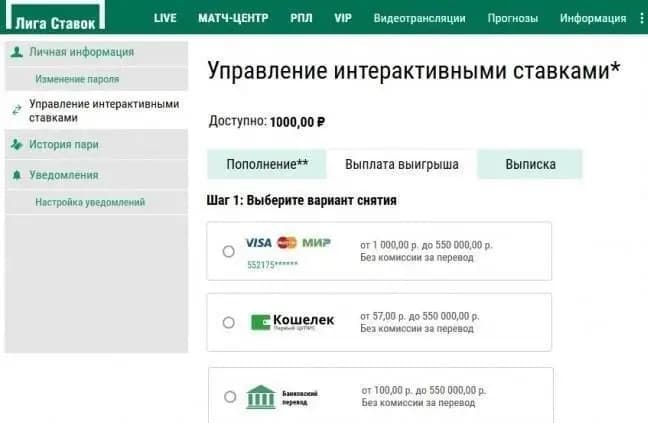Select Управление интерактивными ставками in sidebar

tap(104, 110)
